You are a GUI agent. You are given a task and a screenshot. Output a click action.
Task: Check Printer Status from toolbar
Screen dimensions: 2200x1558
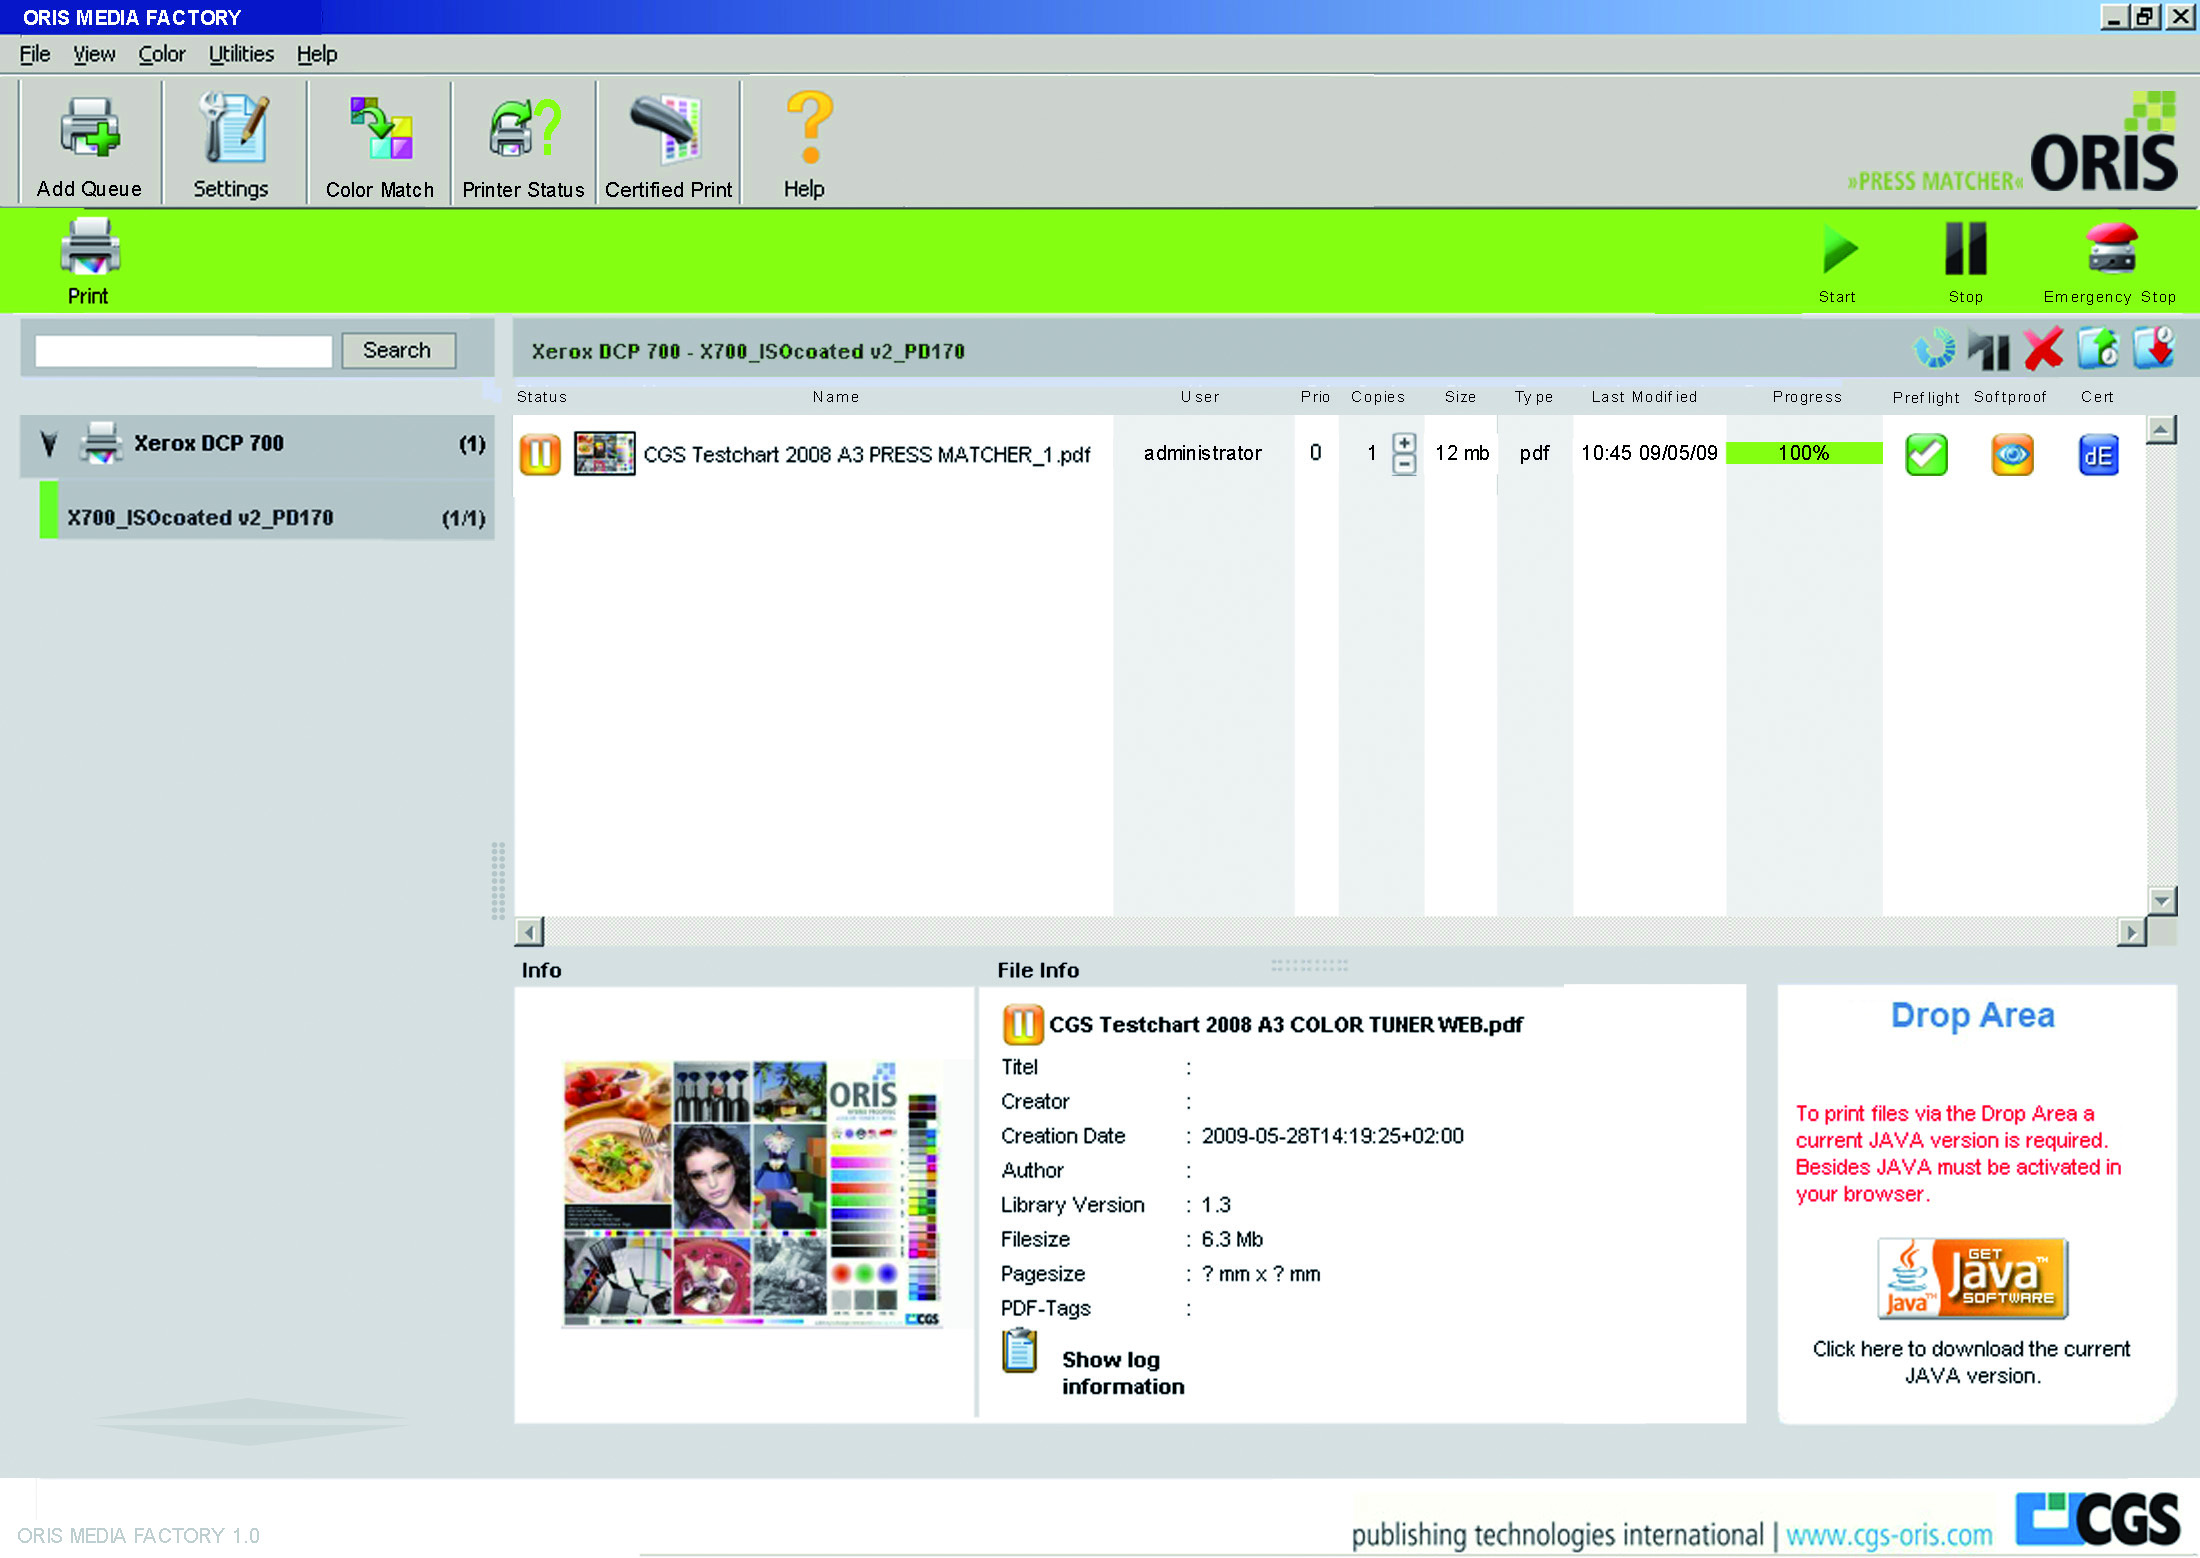click(x=523, y=130)
